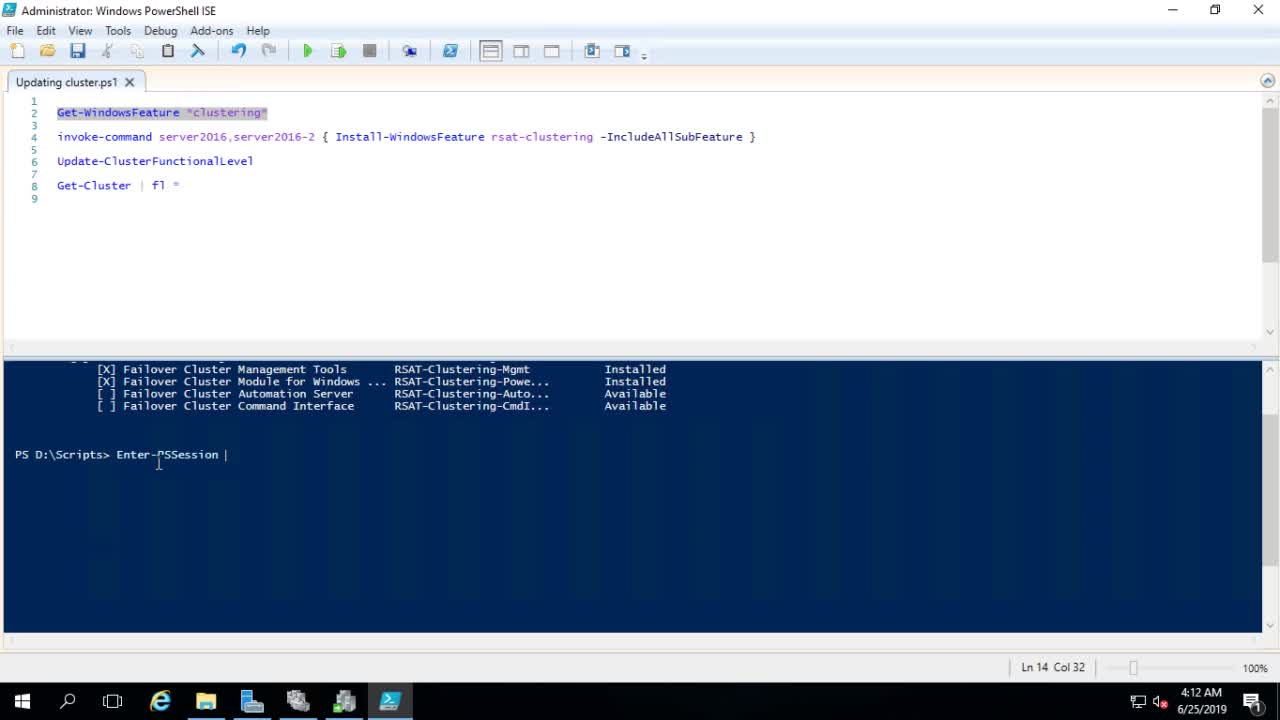
Task: Open a script file with the folder icon
Action: pos(47,51)
